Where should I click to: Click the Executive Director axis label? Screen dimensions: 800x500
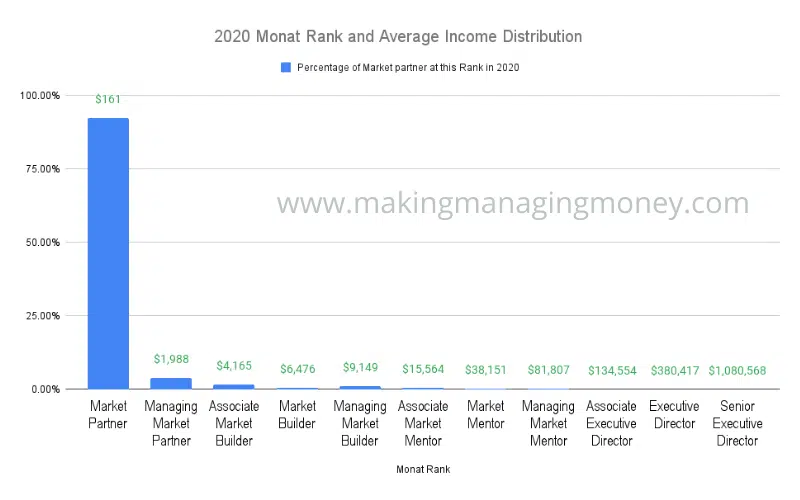tap(674, 415)
